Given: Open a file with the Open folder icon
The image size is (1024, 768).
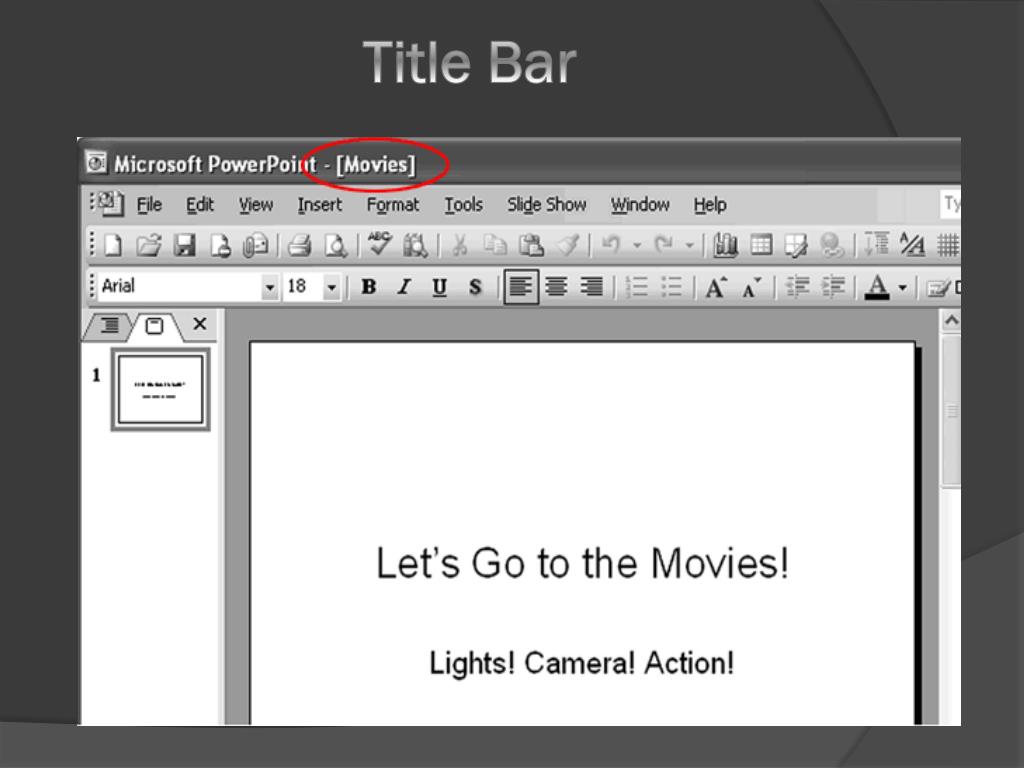Looking at the screenshot, I should [149, 246].
